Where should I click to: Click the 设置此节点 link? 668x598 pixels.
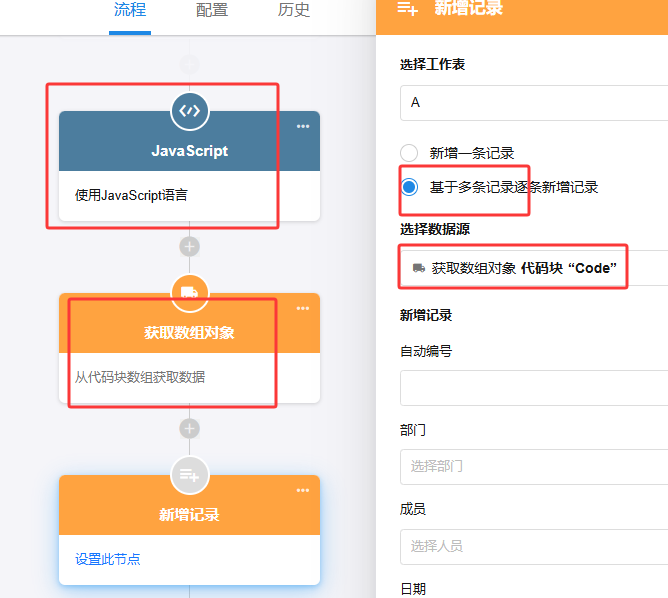pyautogui.click(x=108, y=559)
